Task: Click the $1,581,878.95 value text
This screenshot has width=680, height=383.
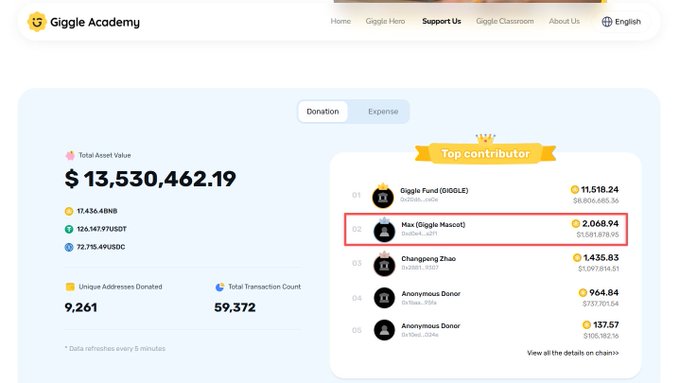Action: click(598, 235)
